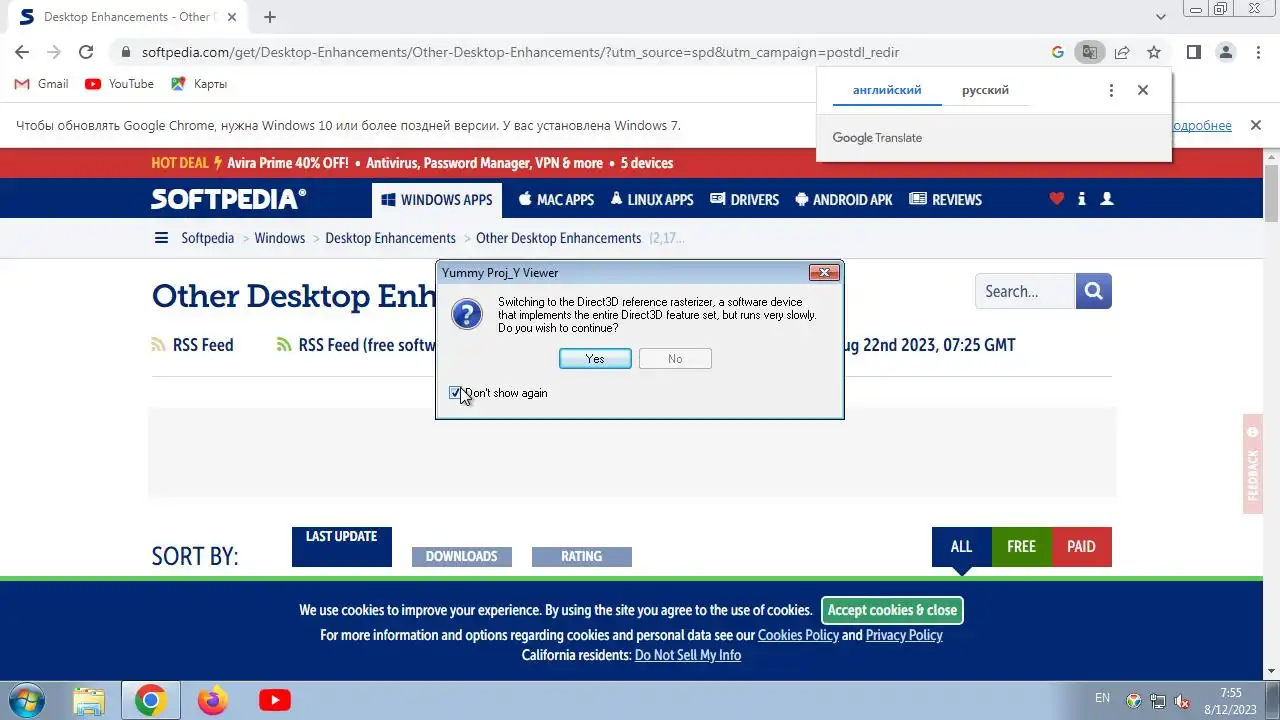
Task: Open the Chrome side panel icon
Action: coord(1194,52)
